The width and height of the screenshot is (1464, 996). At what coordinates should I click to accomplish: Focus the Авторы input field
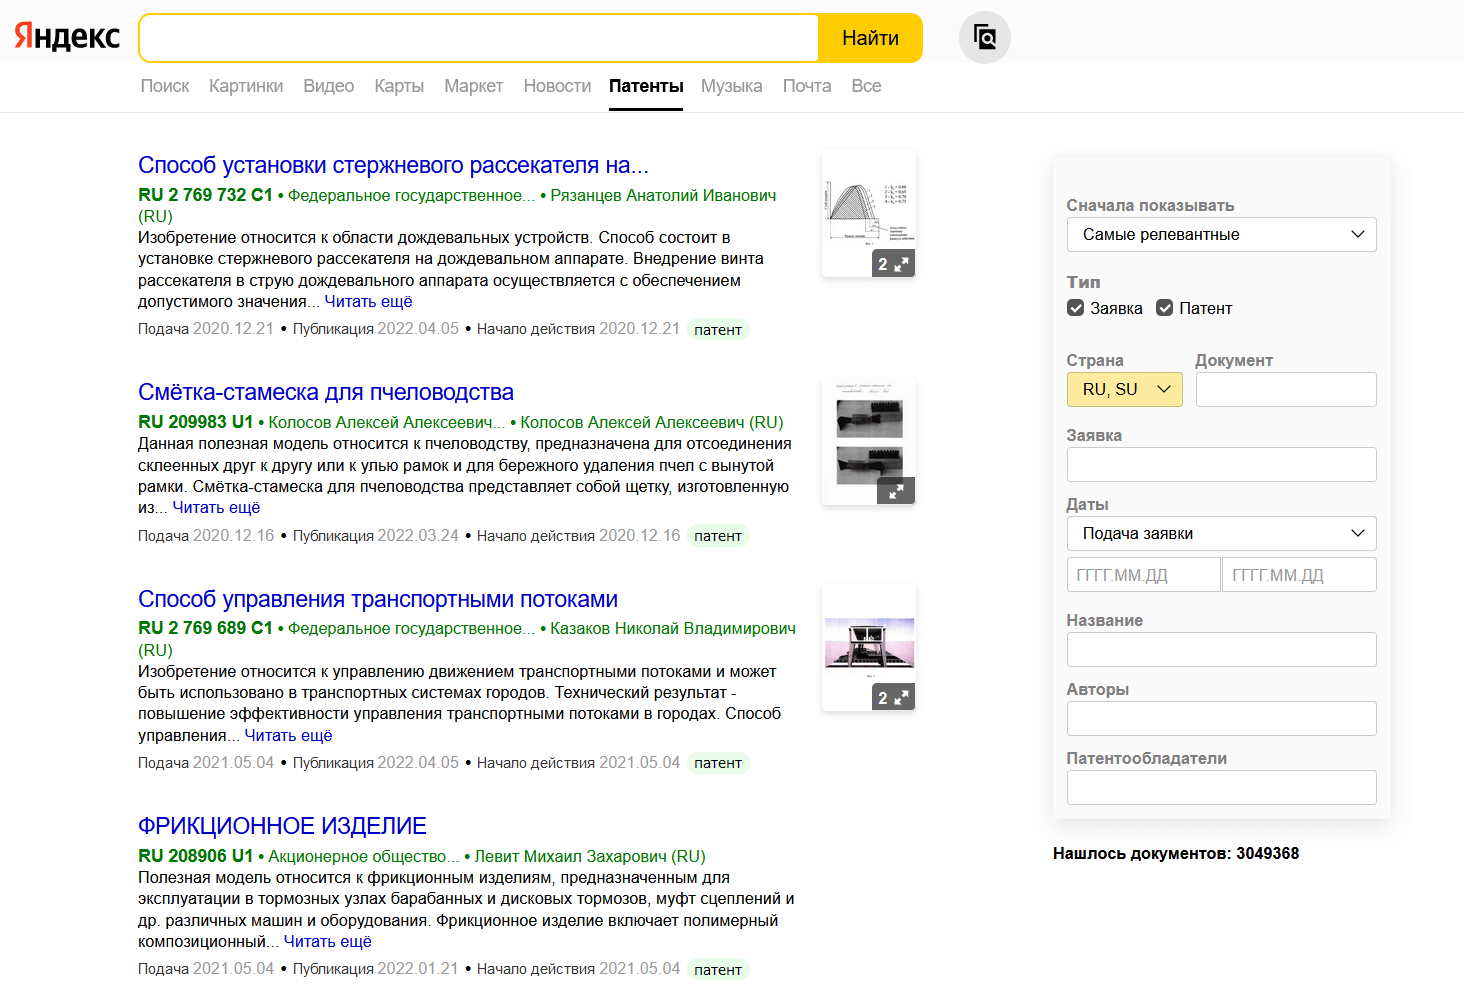[x=1222, y=719]
